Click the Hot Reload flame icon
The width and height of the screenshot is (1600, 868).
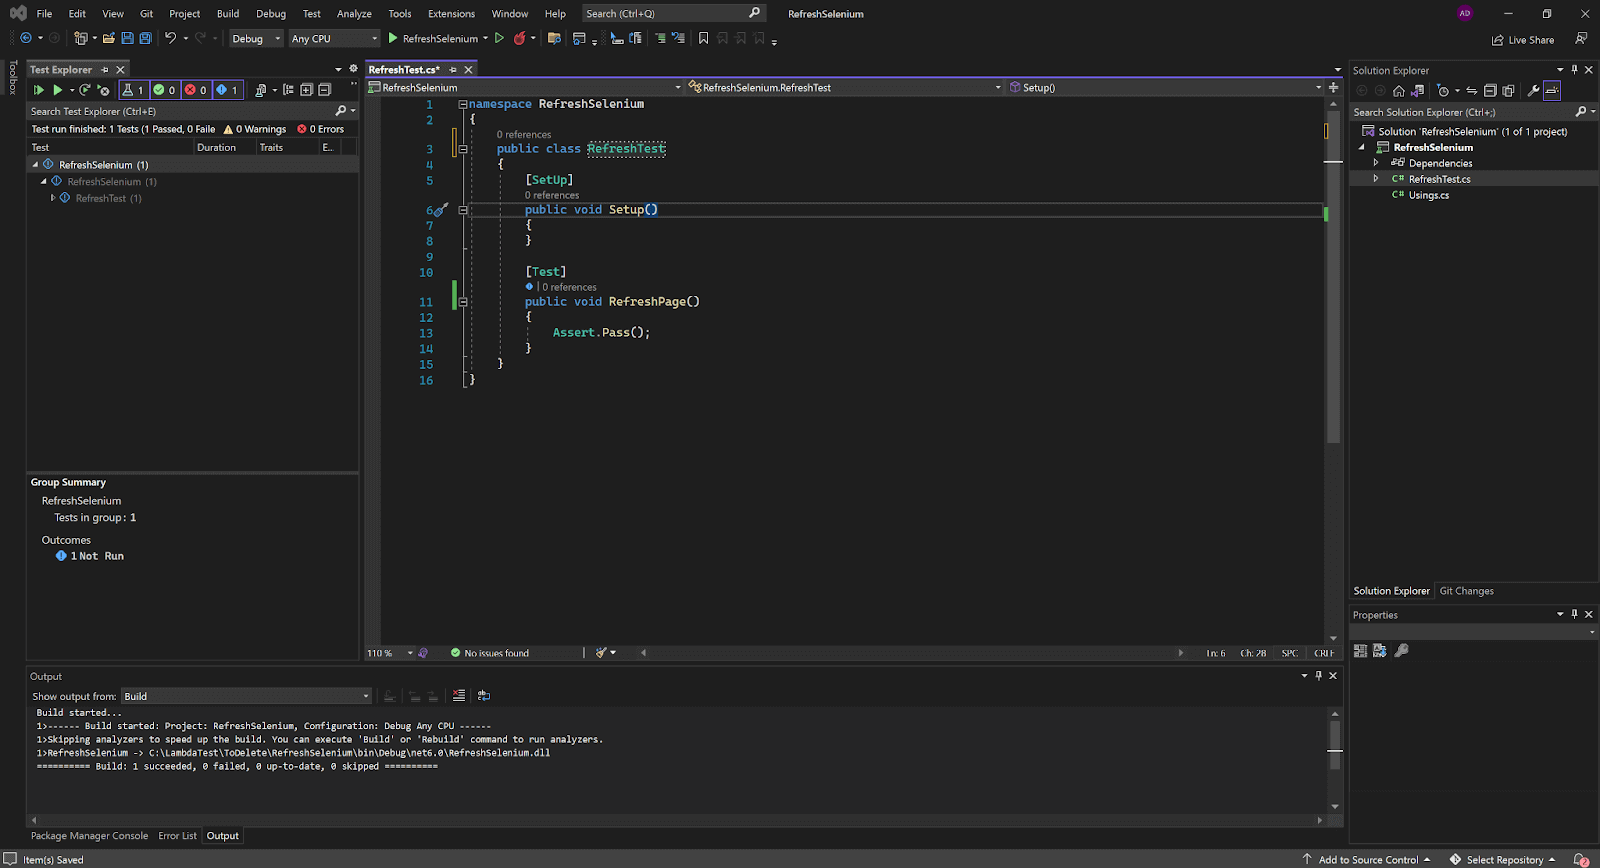click(519, 38)
